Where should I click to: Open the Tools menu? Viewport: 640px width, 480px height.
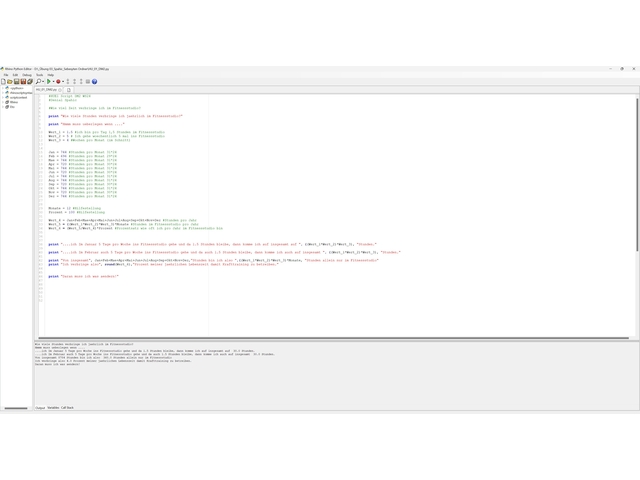(40, 75)
